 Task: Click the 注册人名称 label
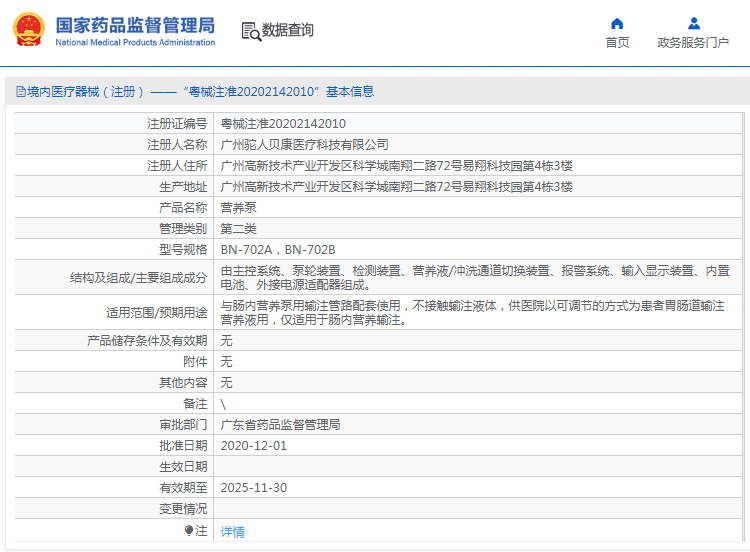pos(177,144)
